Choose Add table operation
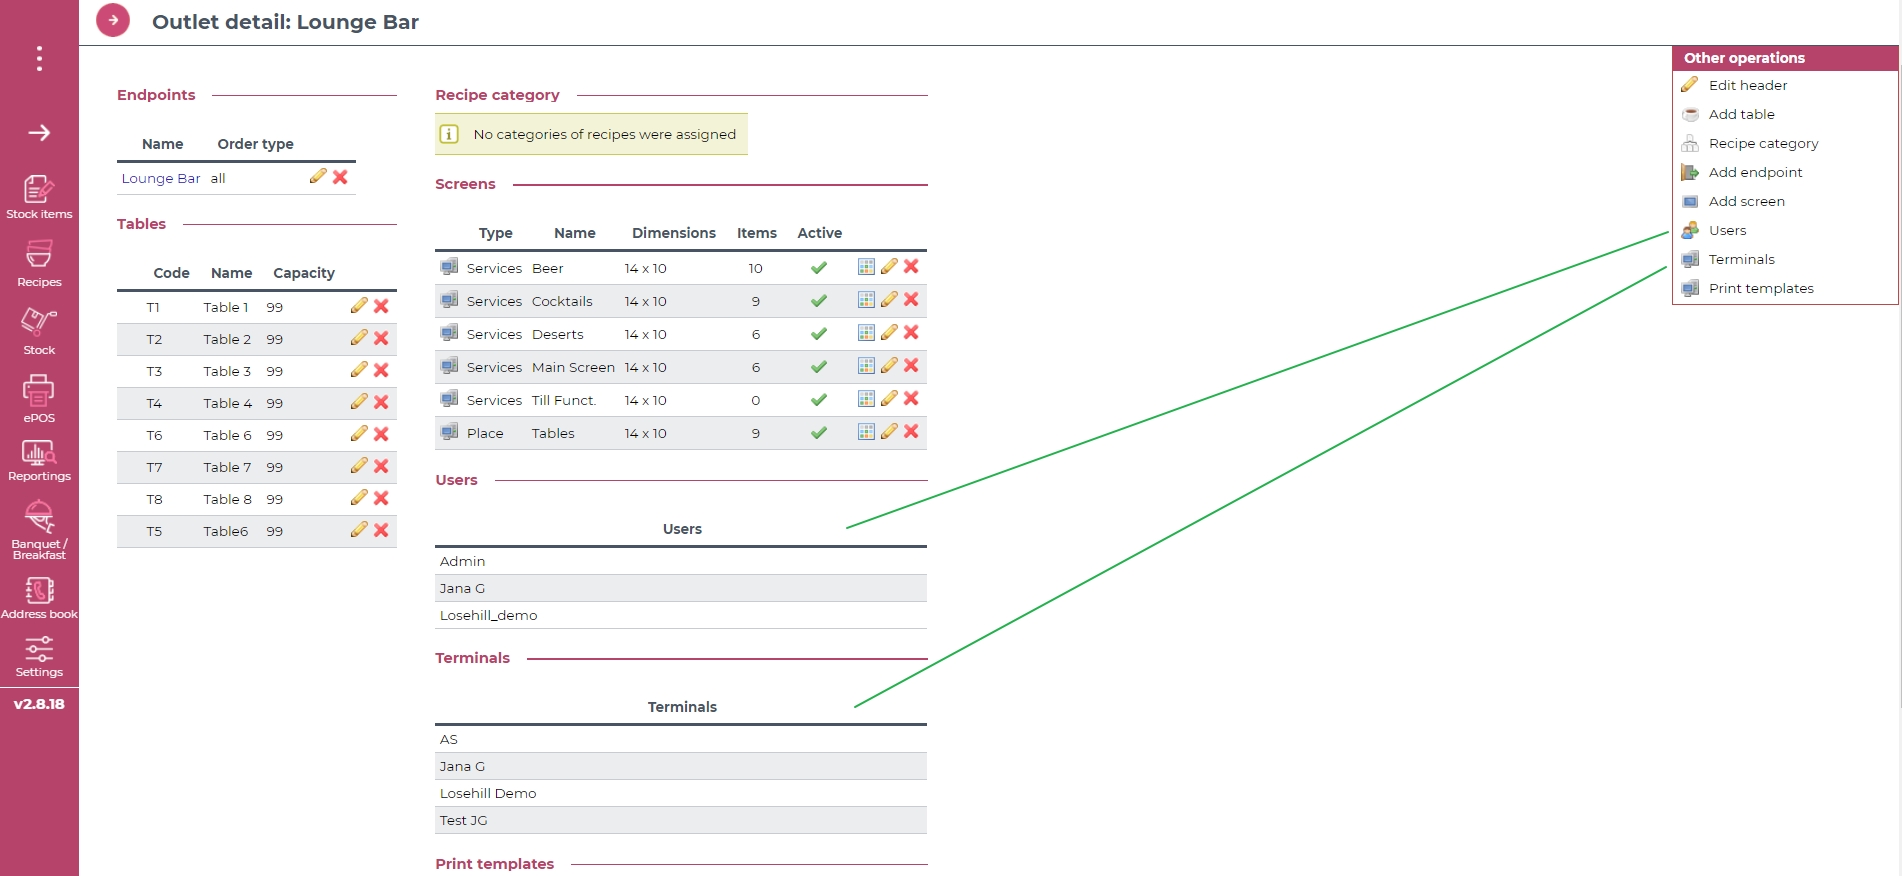1902x876 pixels. coord(1741,114)
